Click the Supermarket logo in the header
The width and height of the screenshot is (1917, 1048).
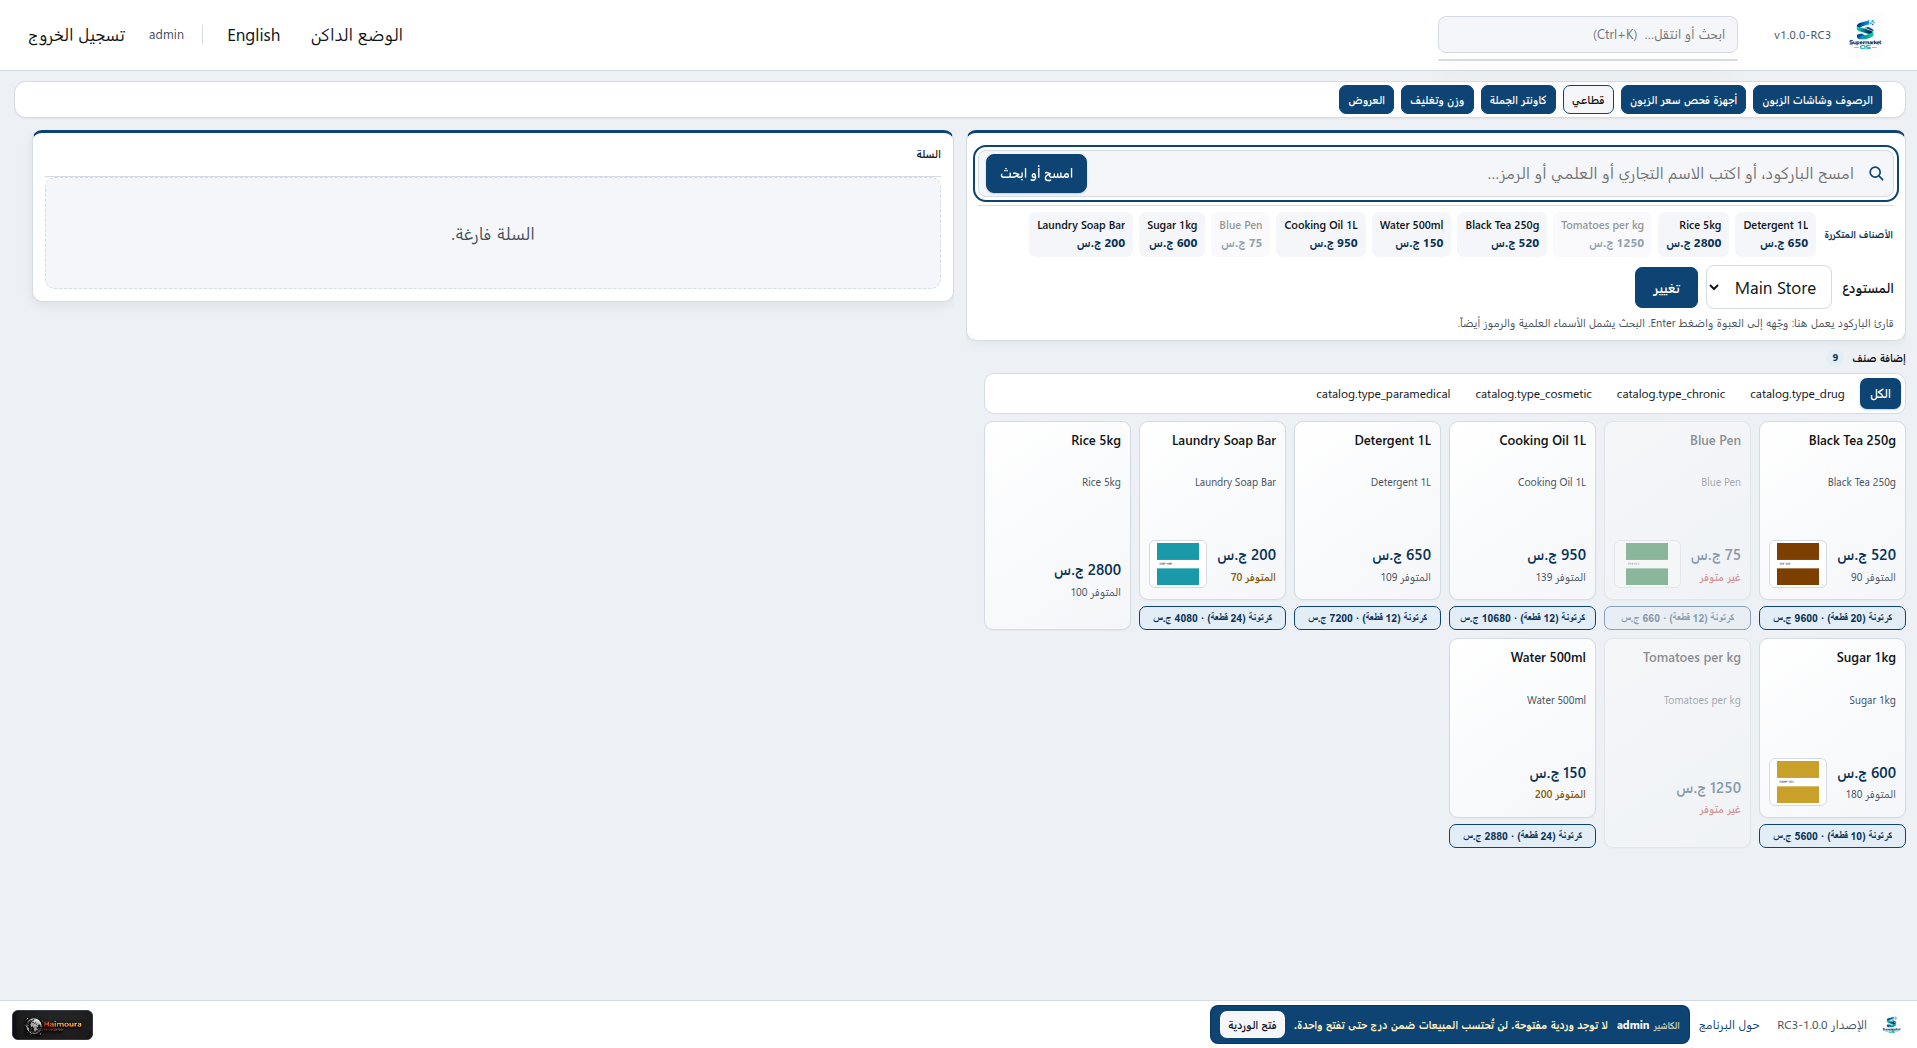[x=1865, y=34]
